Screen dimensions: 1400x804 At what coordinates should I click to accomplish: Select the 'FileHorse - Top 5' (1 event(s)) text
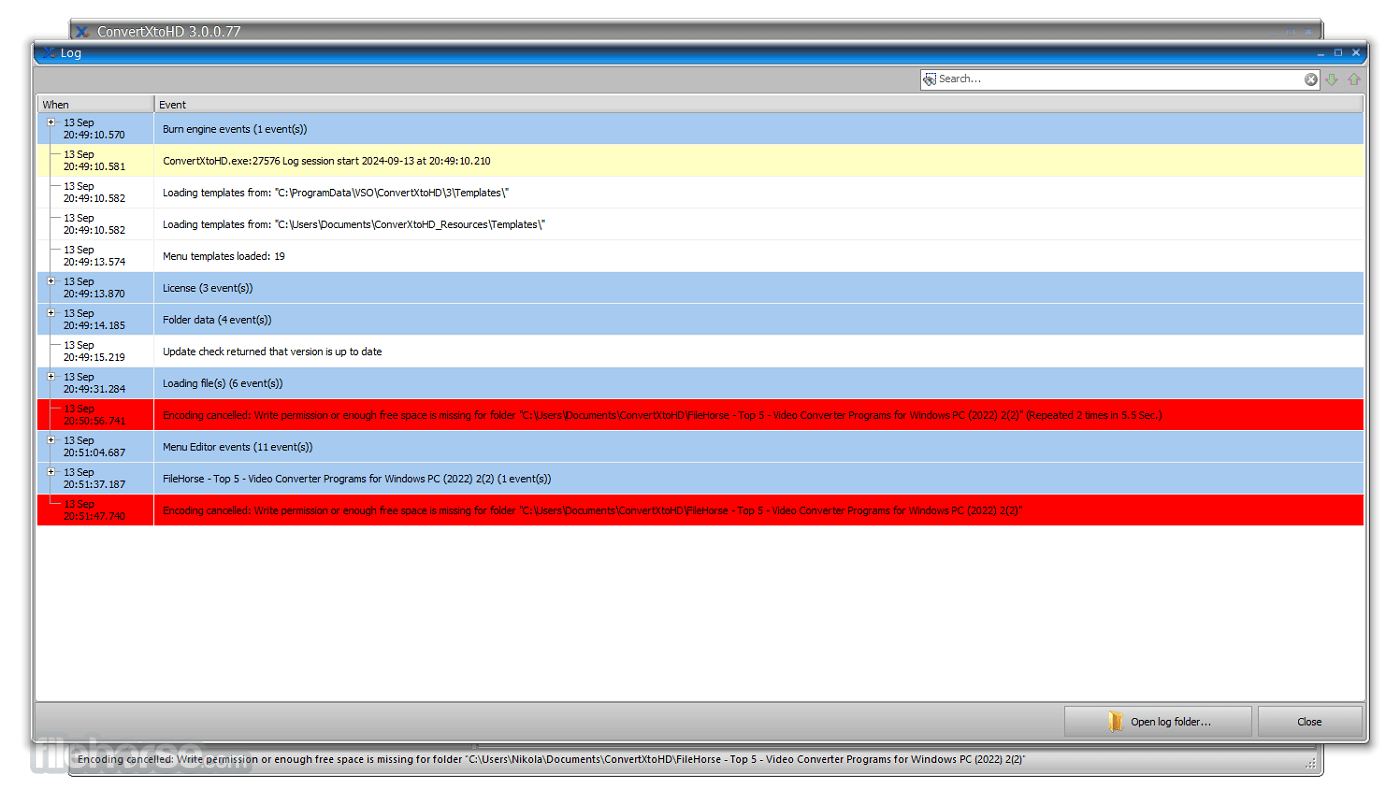tap(357, 479)
